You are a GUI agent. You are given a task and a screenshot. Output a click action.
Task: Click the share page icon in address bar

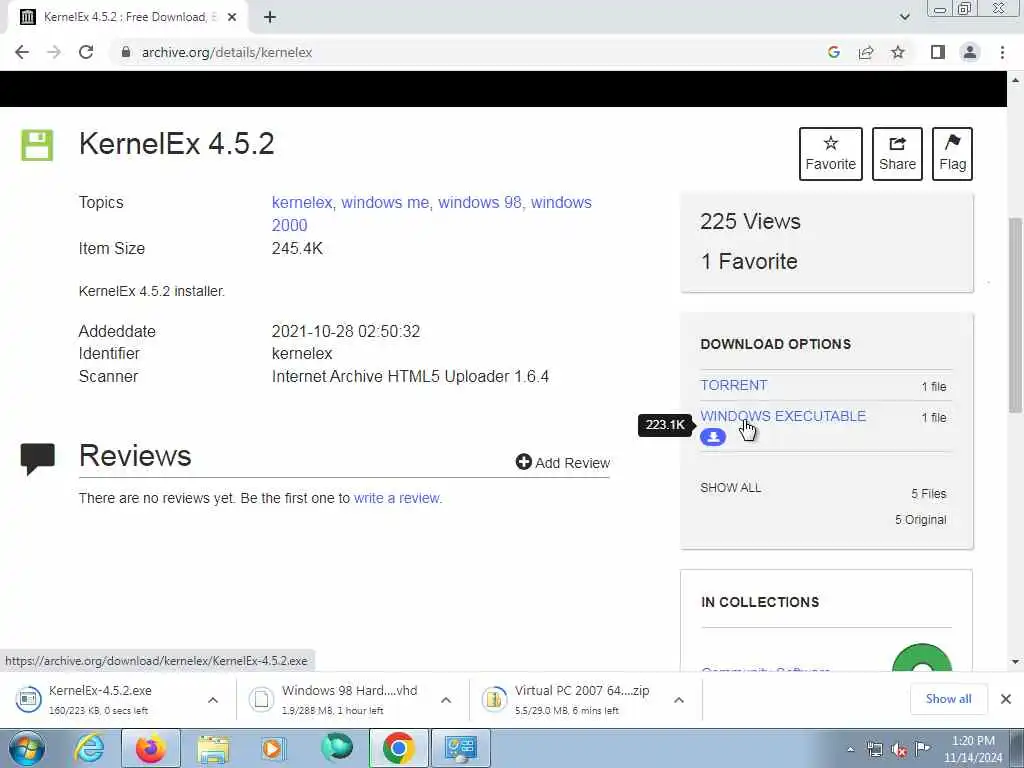[x=866, y=52]
